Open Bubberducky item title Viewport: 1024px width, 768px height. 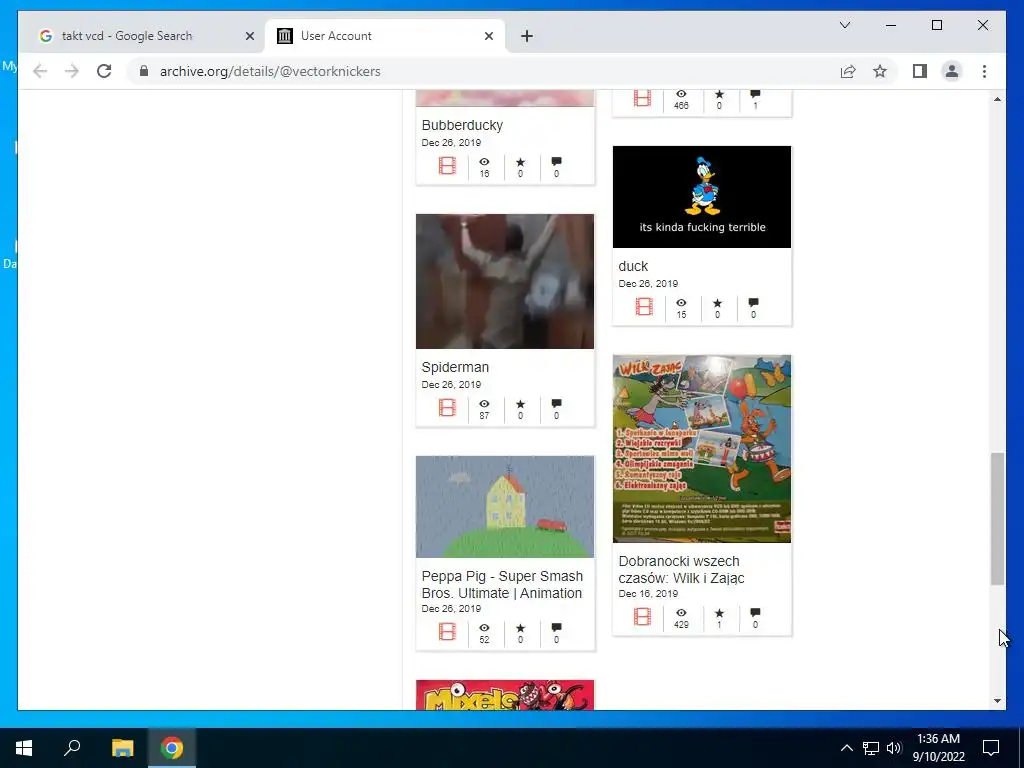click(462, 125)
